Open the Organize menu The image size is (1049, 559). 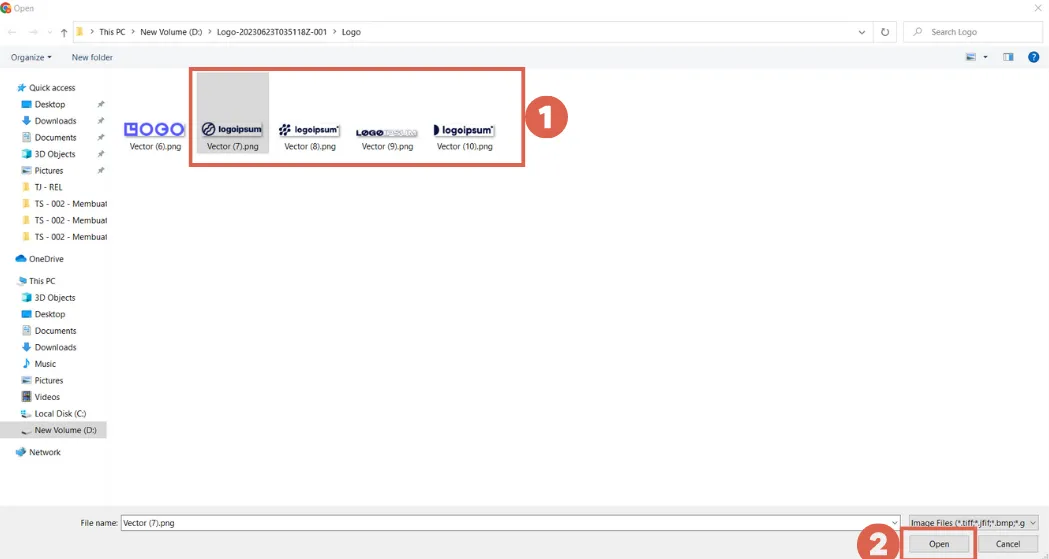pyautogui.click(x=31, y=58)
